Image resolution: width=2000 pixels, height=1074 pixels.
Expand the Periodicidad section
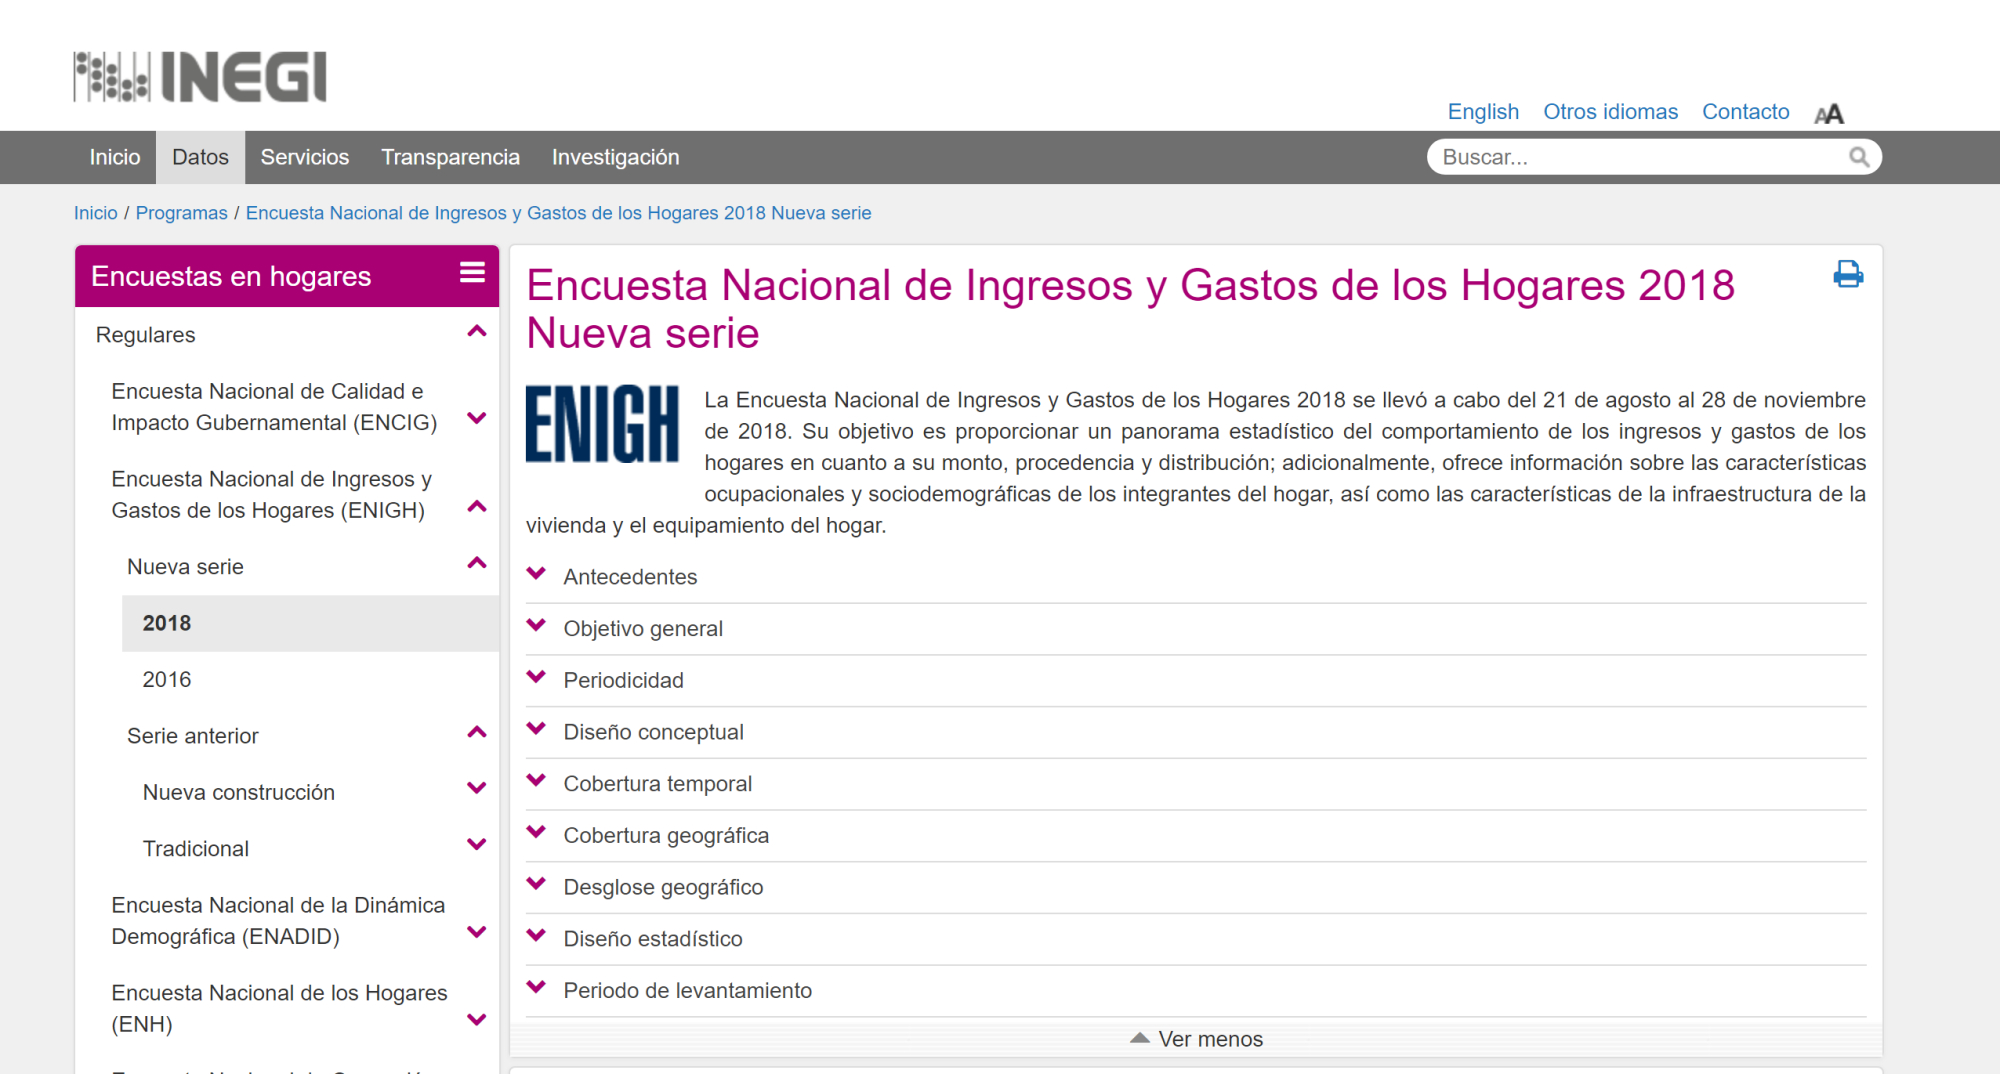[x=1196, y=680]
